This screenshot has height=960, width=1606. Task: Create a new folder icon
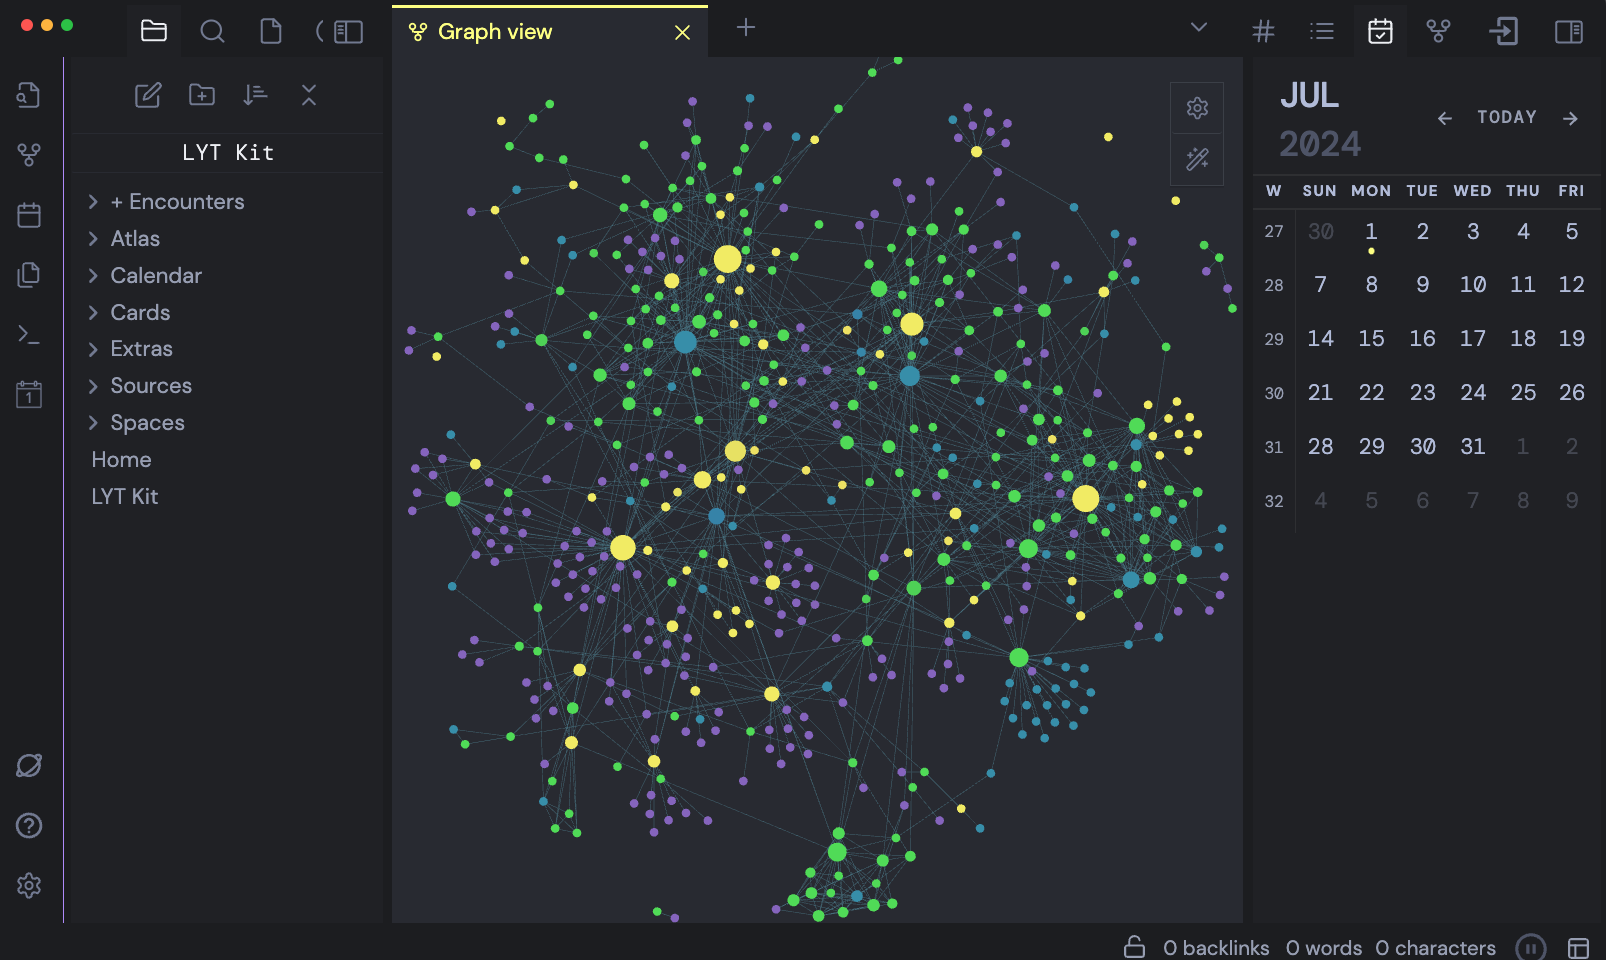click(x=202, y=95)
